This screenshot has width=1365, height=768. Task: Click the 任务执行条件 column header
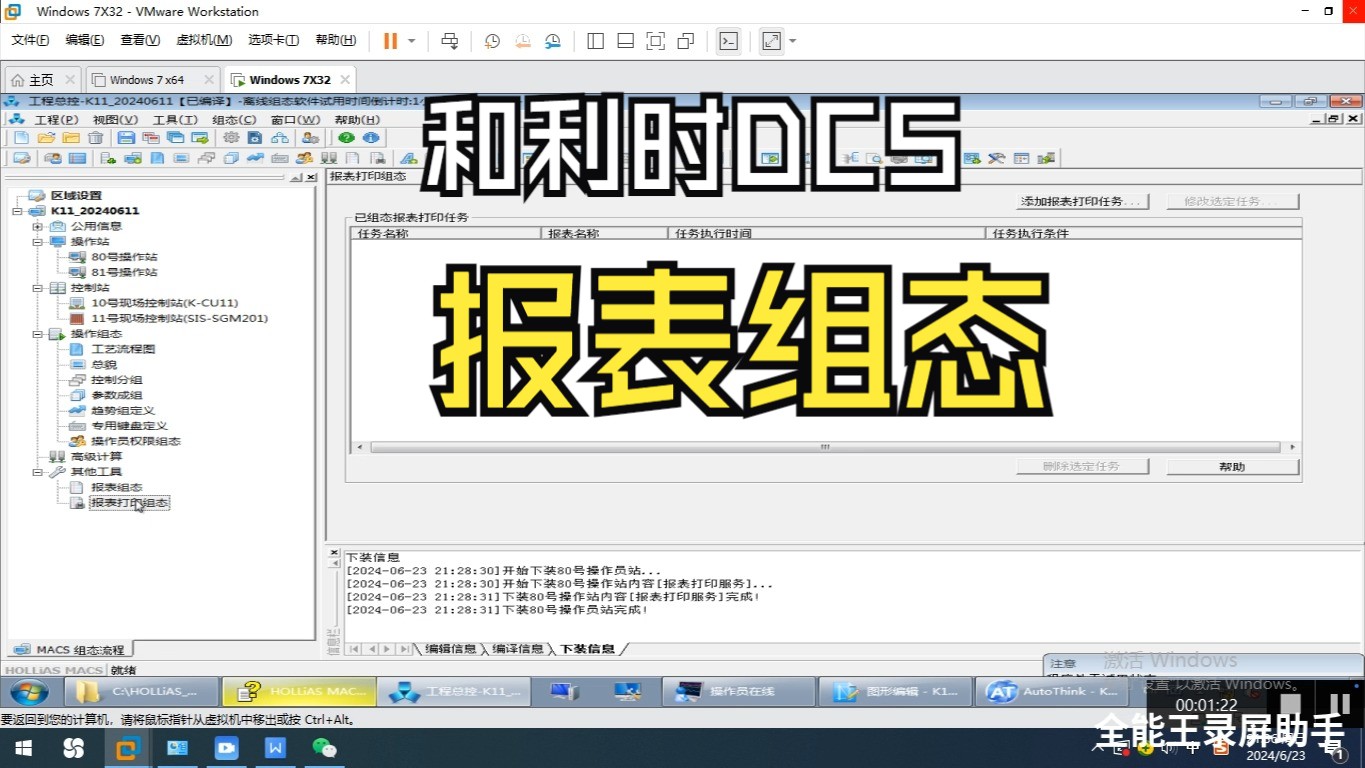tap(1144, 233)
